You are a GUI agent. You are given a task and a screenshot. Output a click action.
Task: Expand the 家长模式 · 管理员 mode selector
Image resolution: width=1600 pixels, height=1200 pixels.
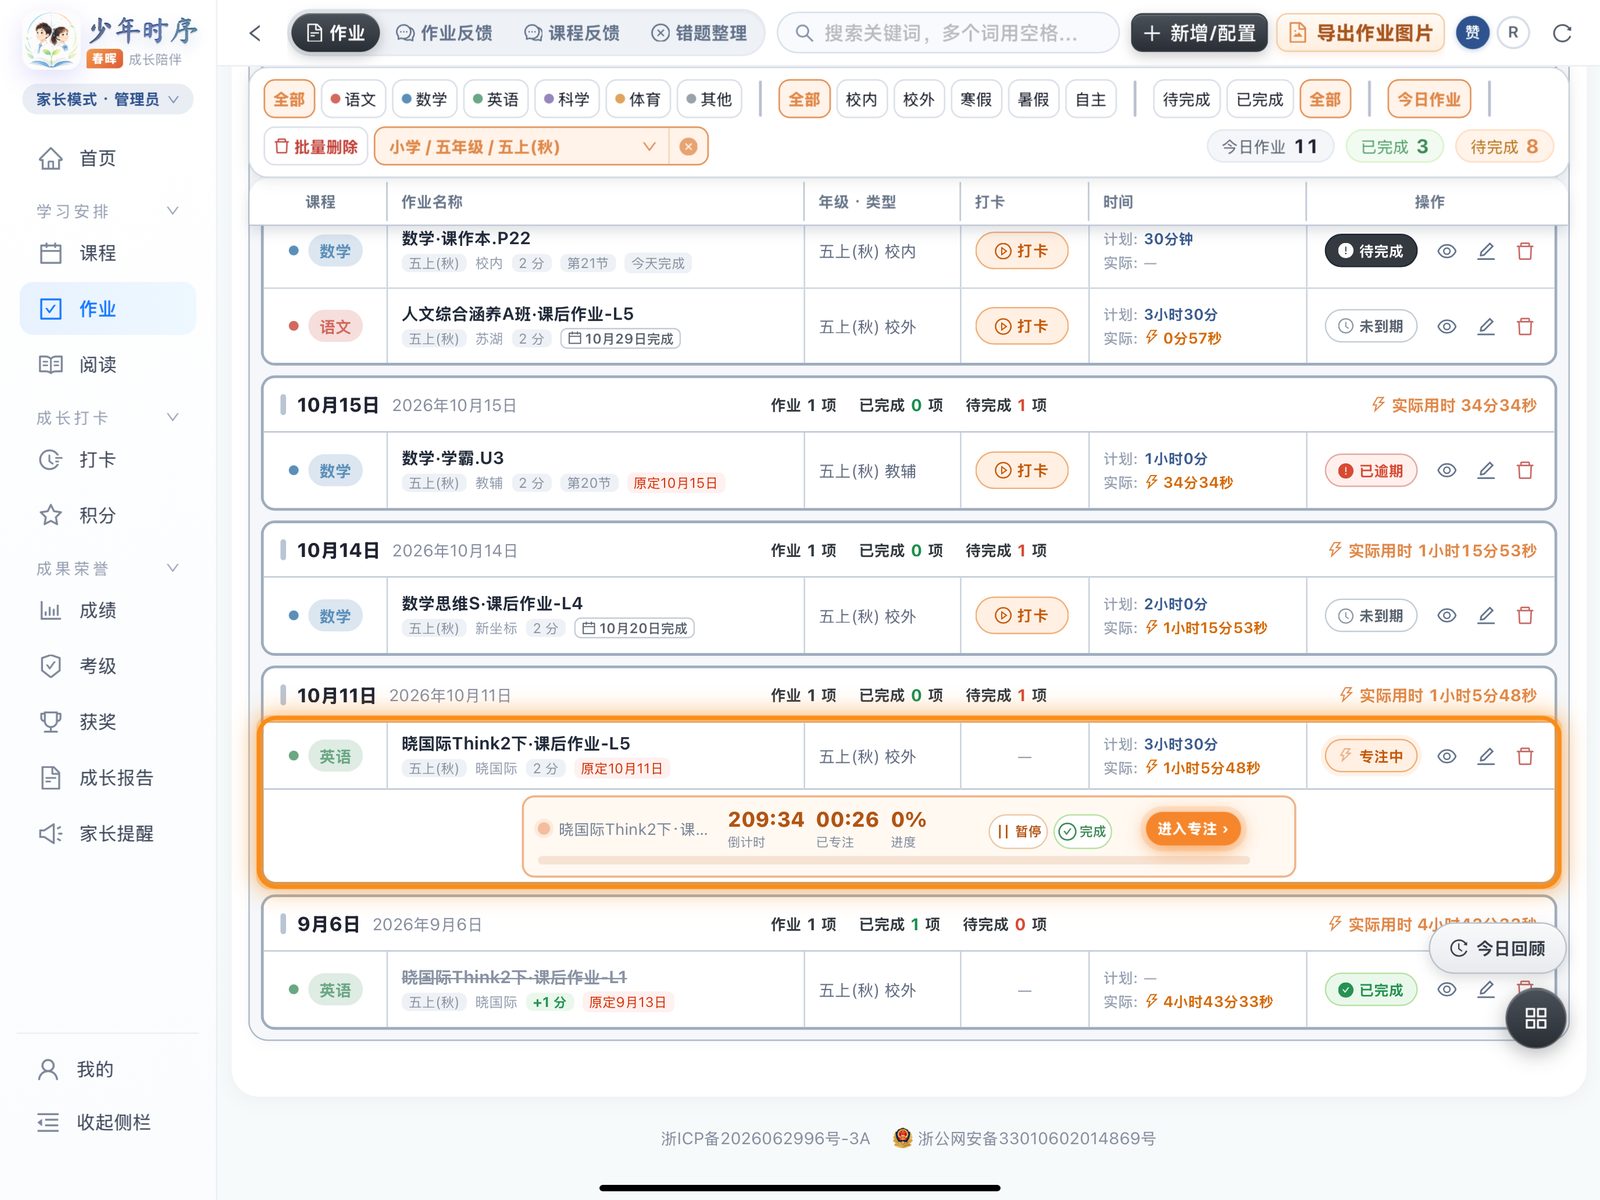click(107, 99)
